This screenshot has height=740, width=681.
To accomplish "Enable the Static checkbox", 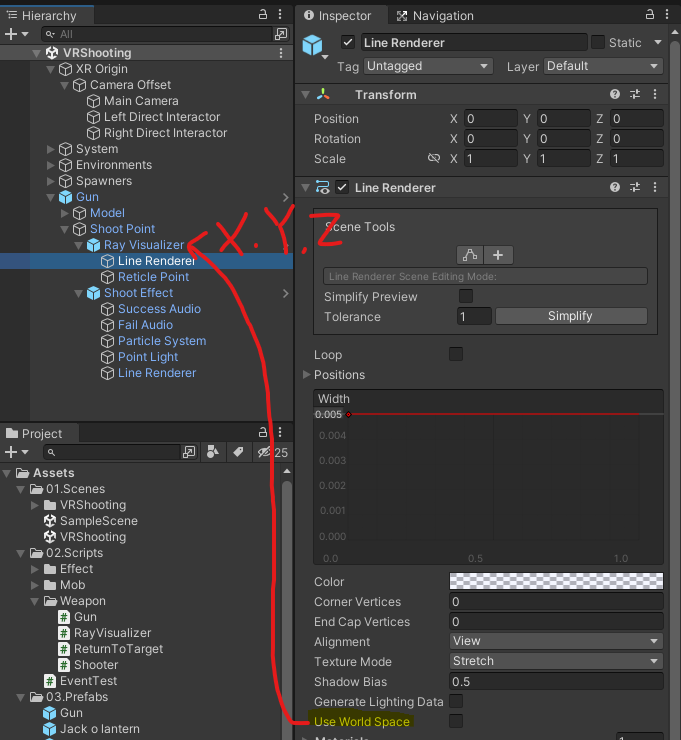I will pos(598,42).
